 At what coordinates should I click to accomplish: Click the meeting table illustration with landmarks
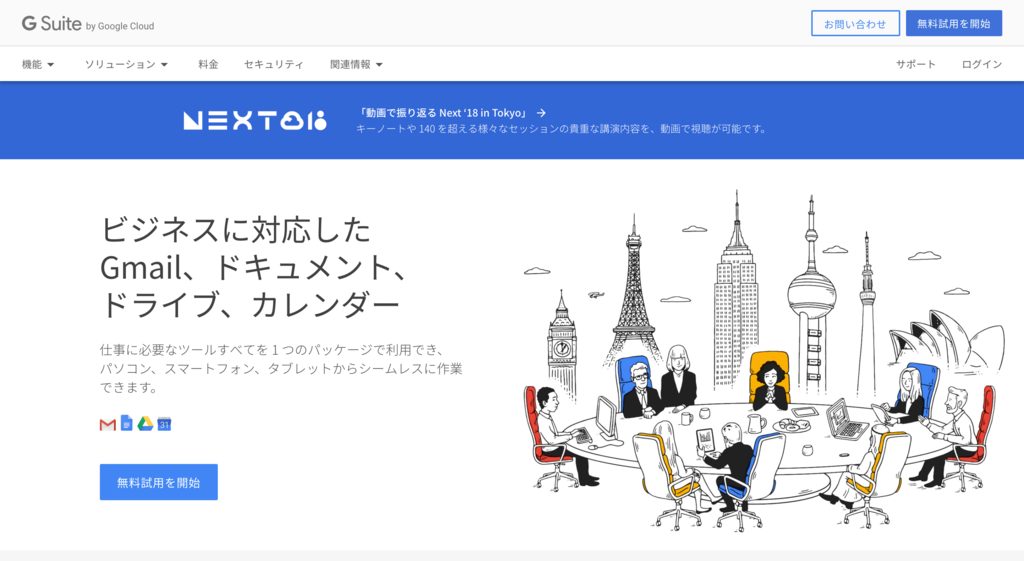click(x=764, y=361)
